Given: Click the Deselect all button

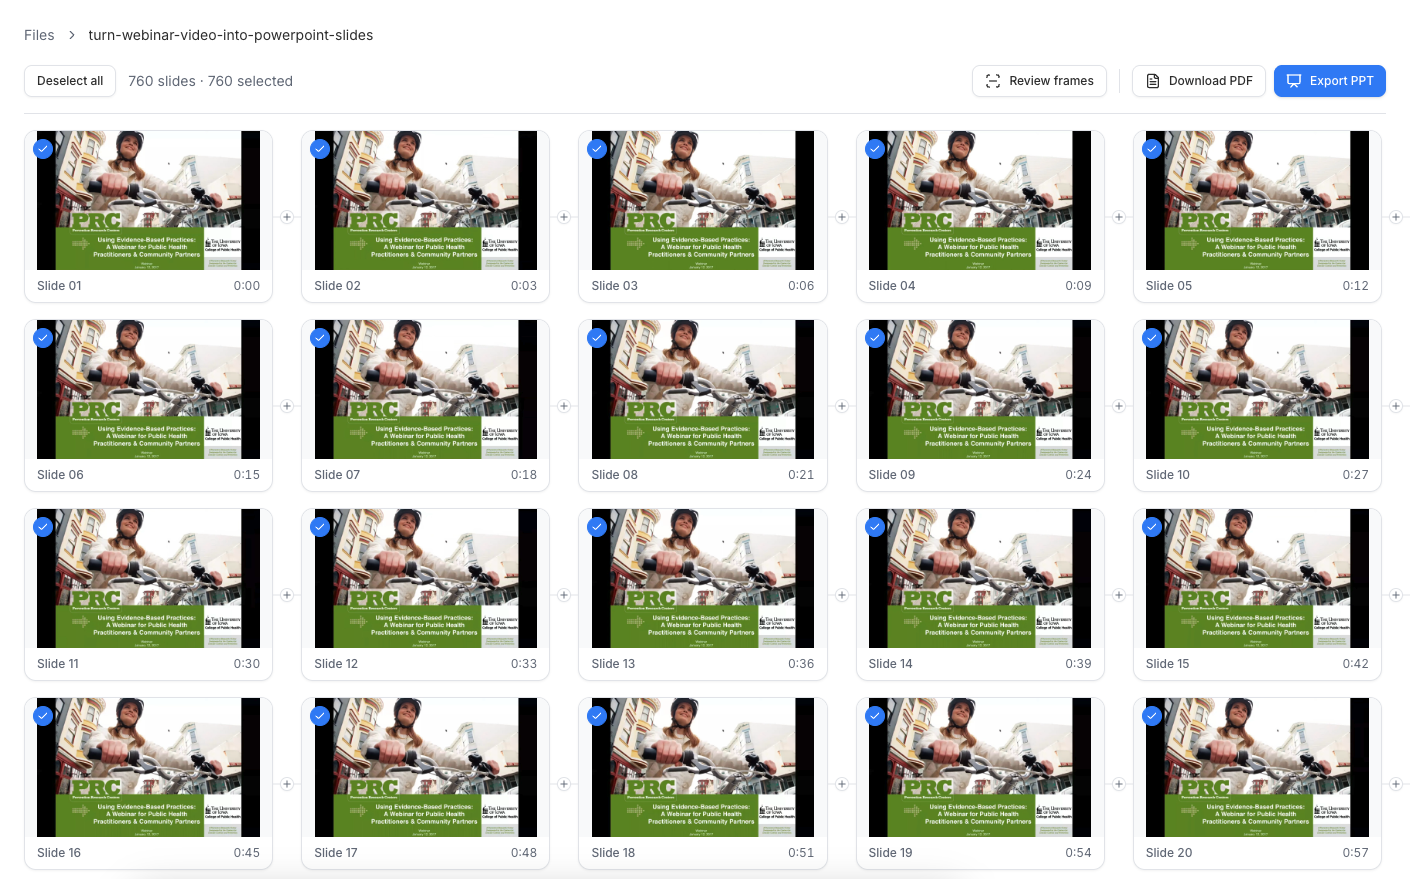Looking at the screenshot, I should pos(70,81).
